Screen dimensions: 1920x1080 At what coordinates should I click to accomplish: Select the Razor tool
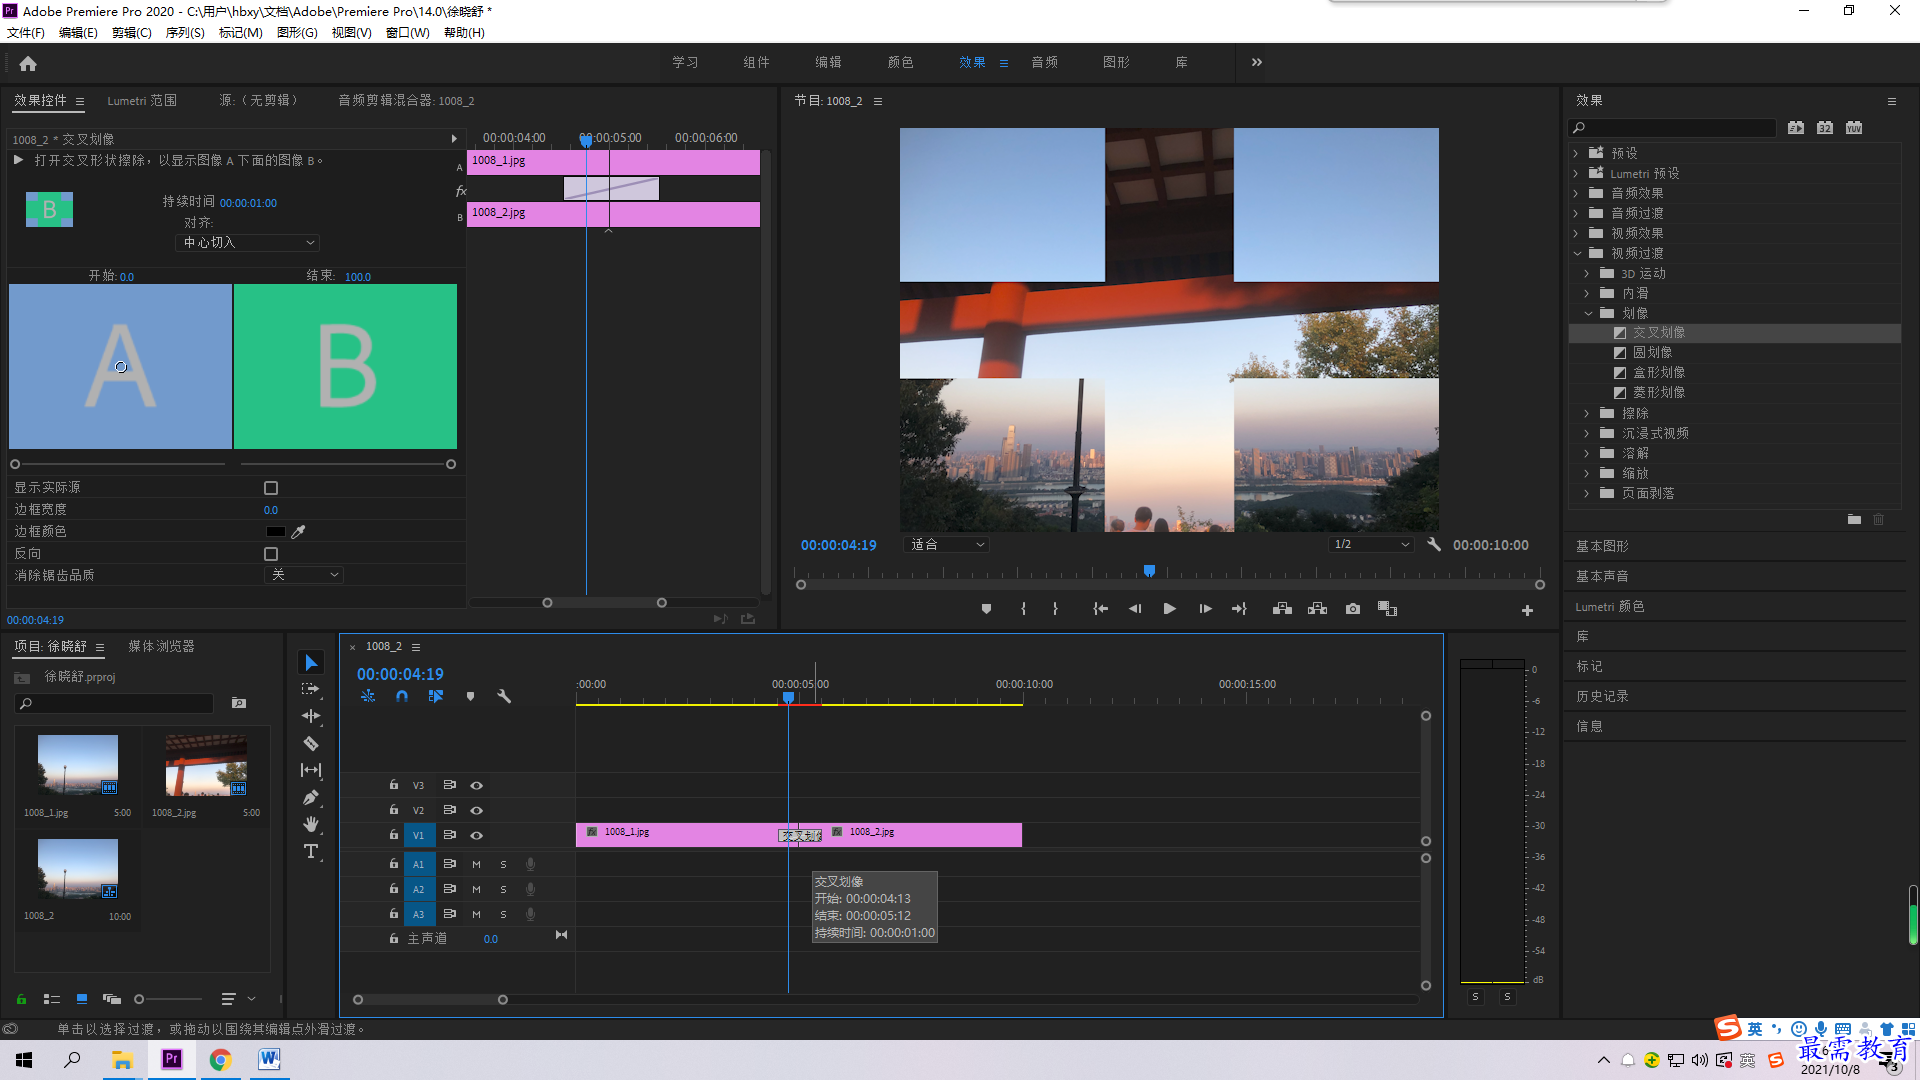(x=311, y=743)
